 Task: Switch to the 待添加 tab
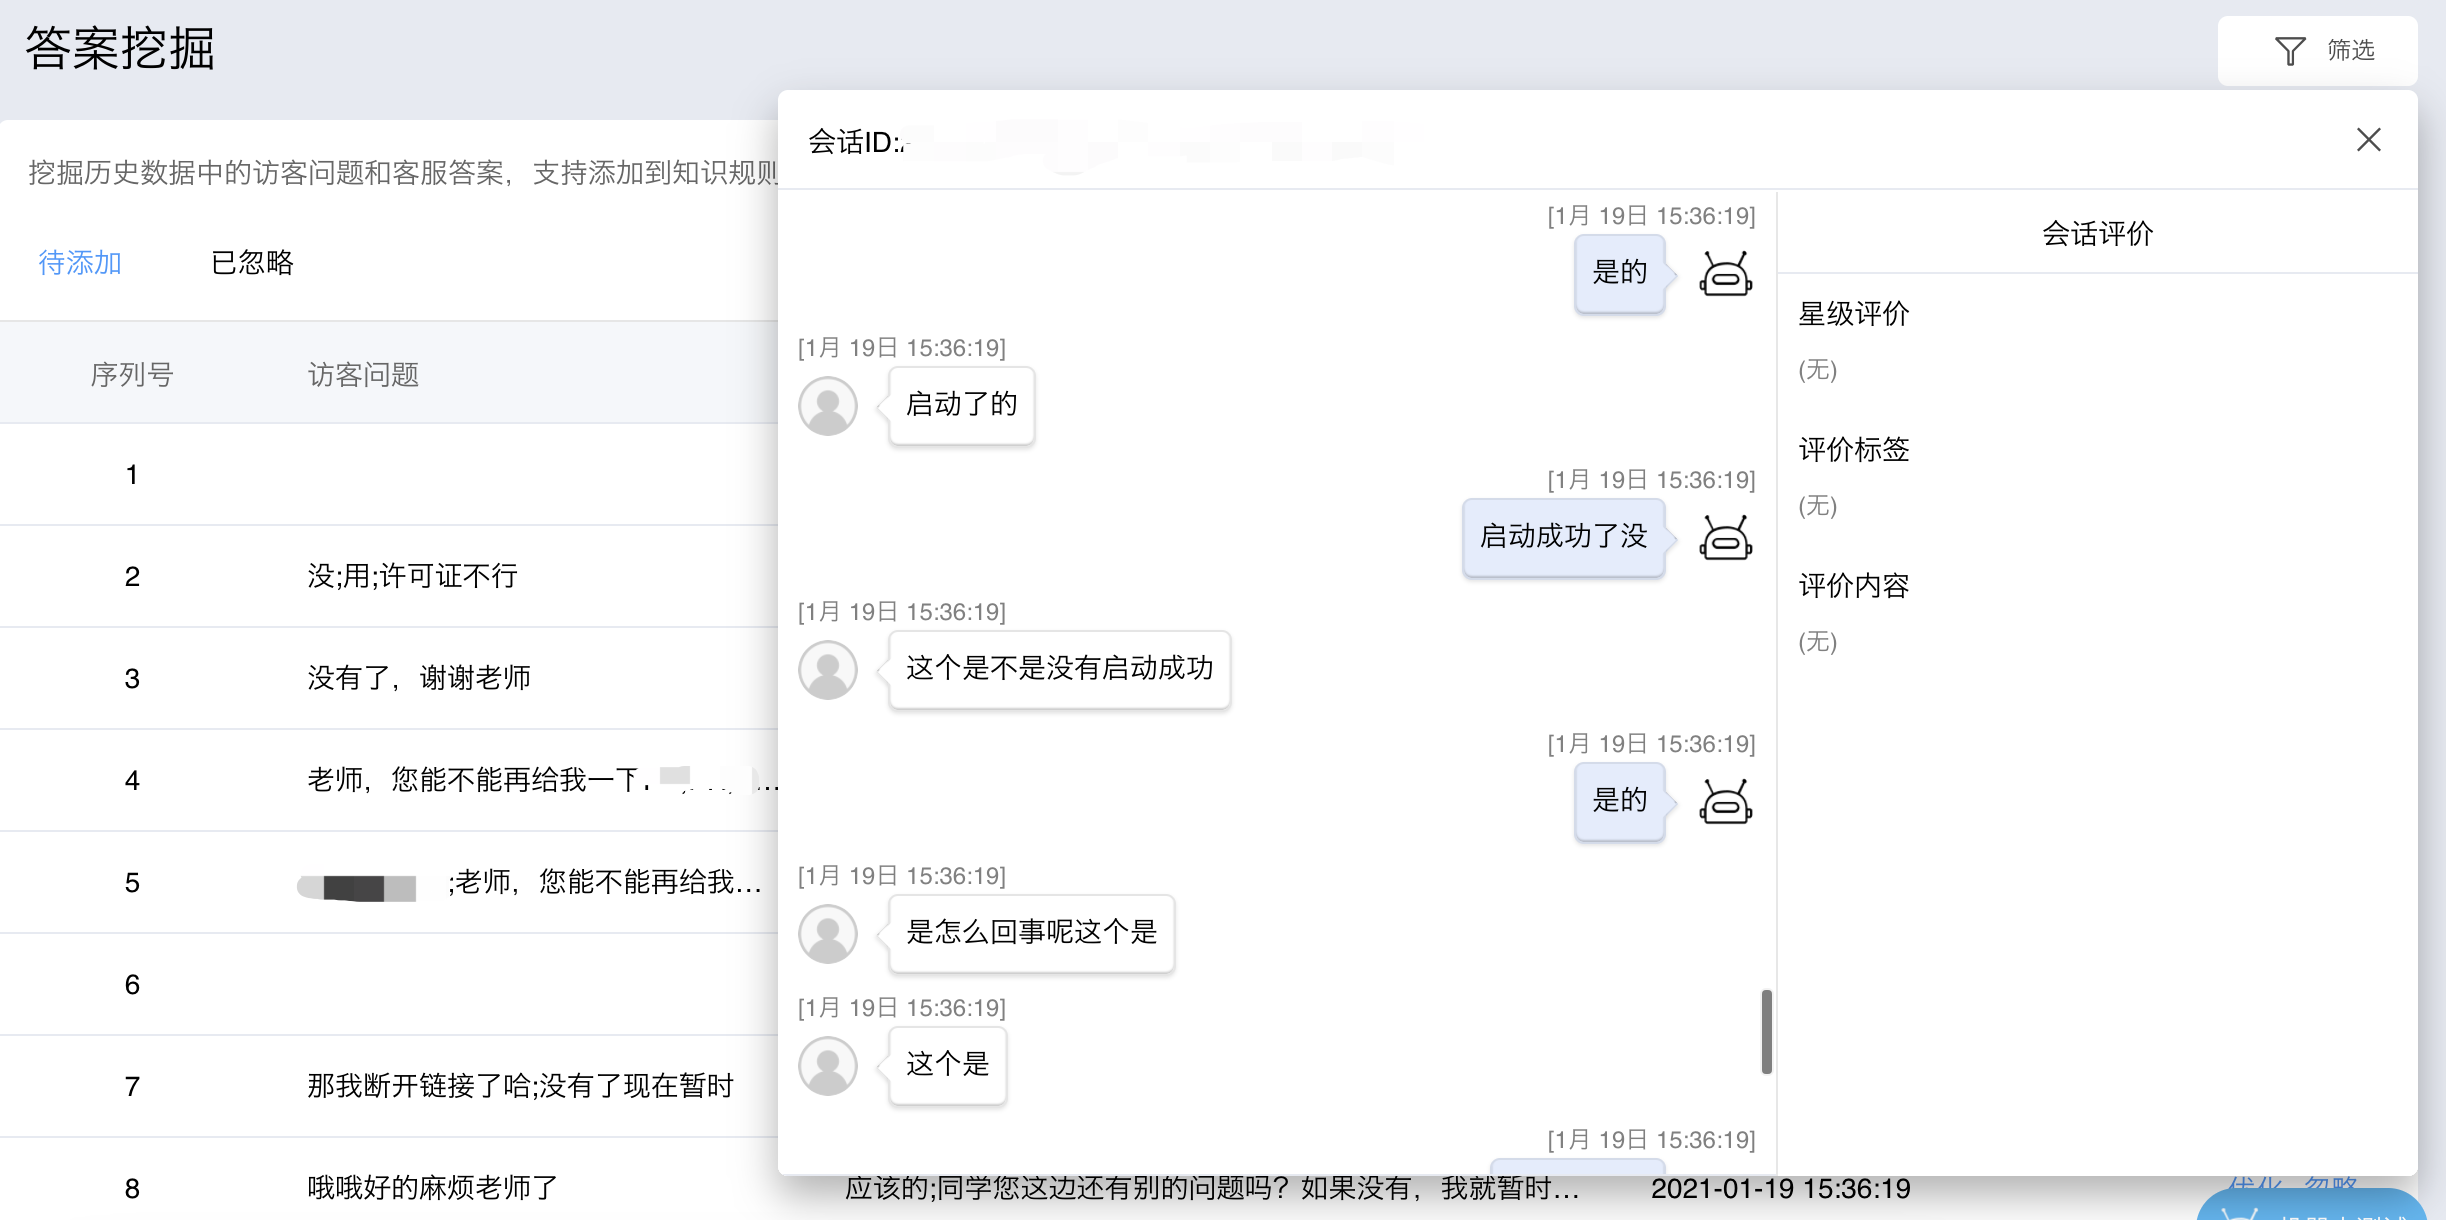(x=80, y=263)
